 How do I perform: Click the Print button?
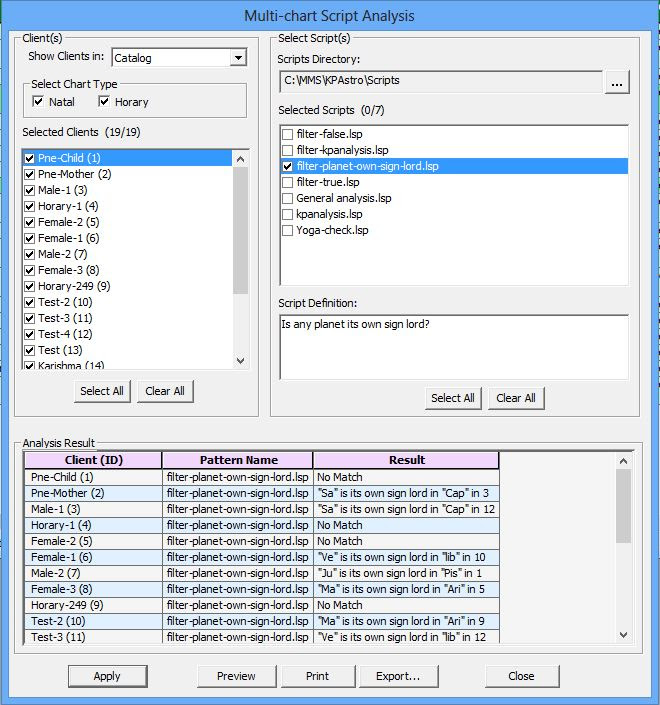tap(318, 676)
